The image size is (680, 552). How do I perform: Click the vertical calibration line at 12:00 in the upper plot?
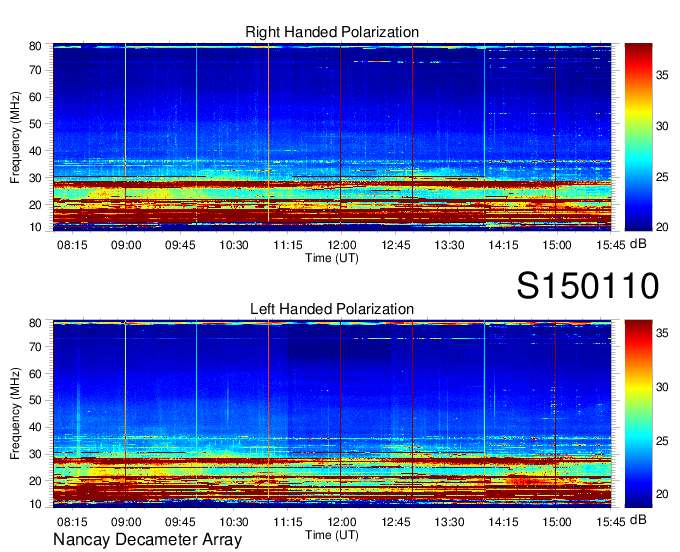(340, 137)
